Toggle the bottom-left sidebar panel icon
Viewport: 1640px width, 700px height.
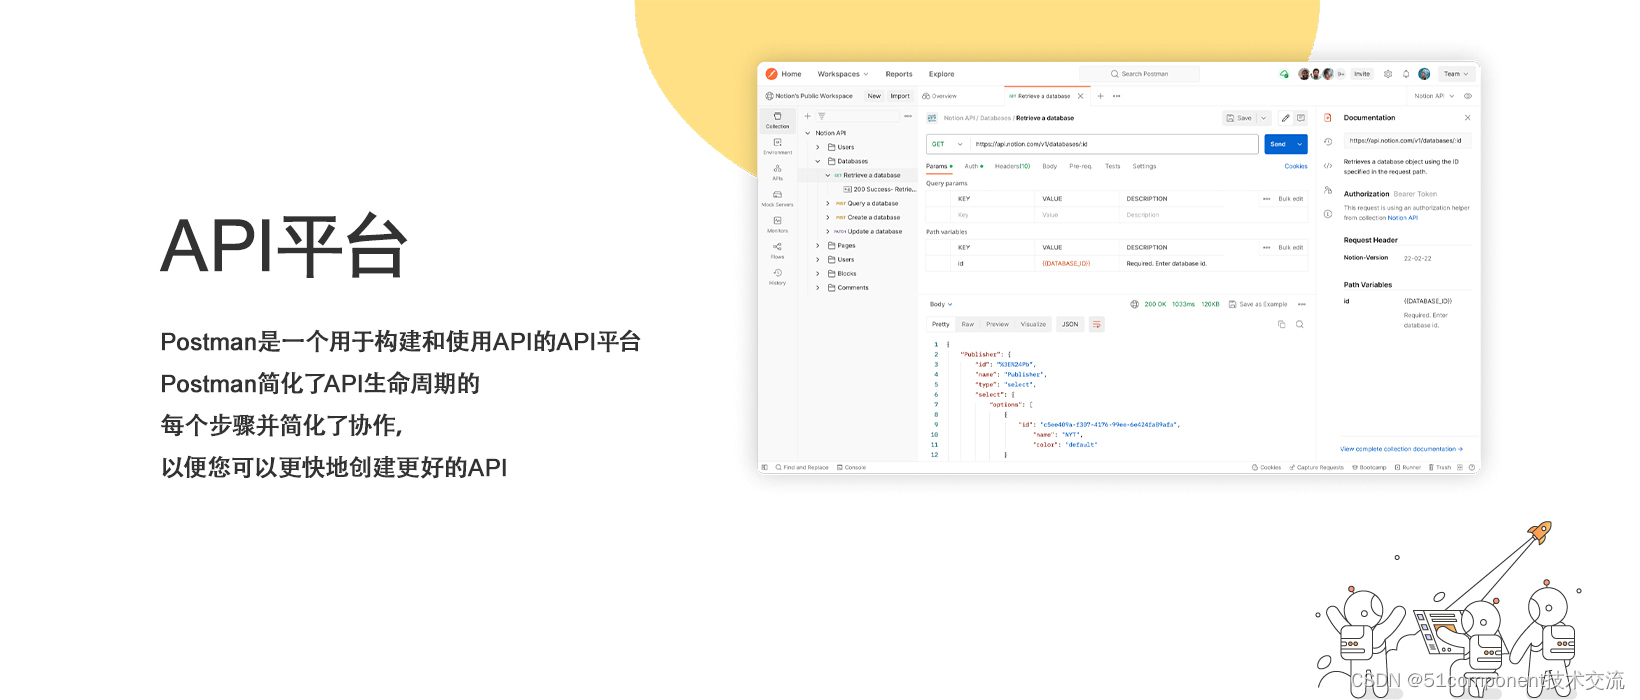(765, 467)
